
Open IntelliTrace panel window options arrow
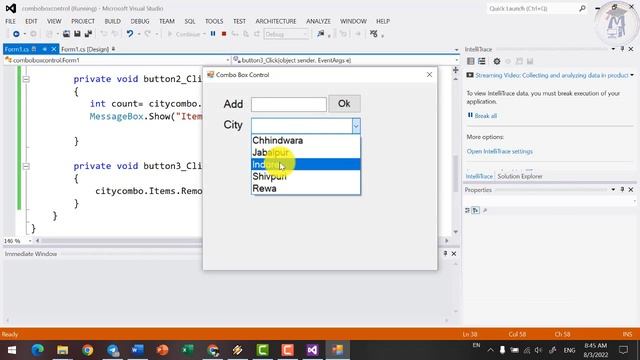tap(613, 49)
